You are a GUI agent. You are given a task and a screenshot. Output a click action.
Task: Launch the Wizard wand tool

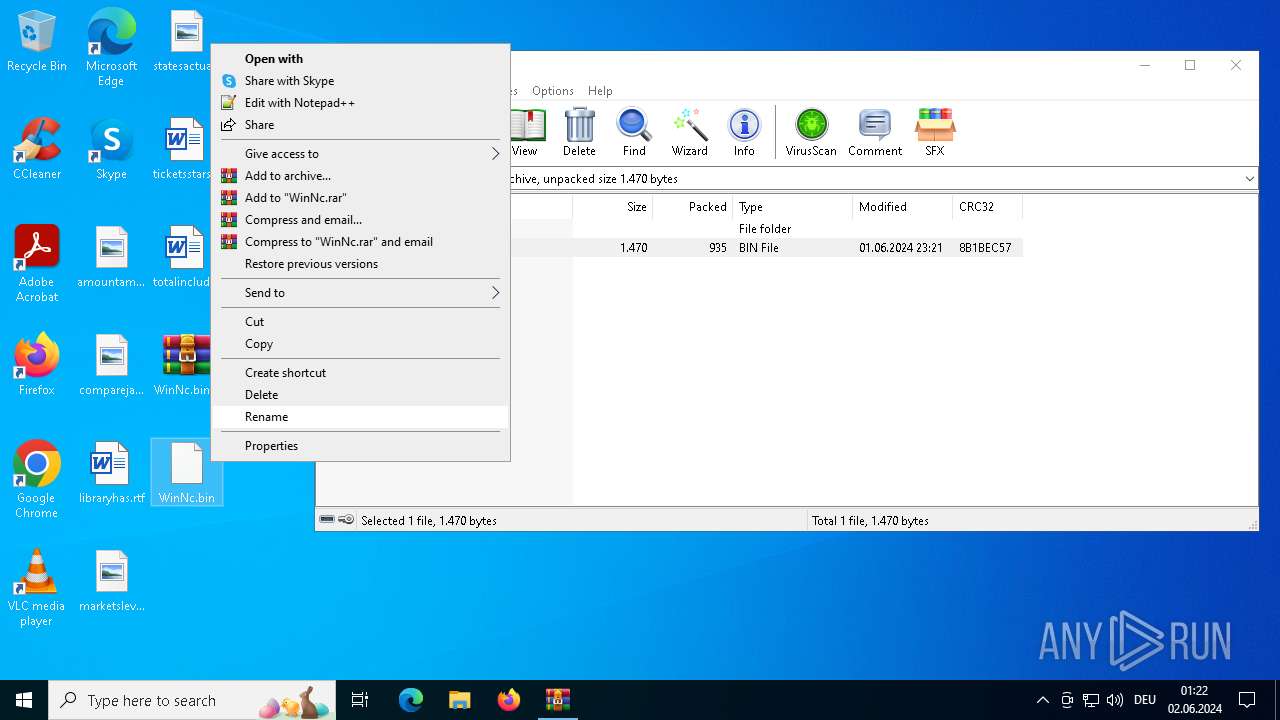point(689,132)
